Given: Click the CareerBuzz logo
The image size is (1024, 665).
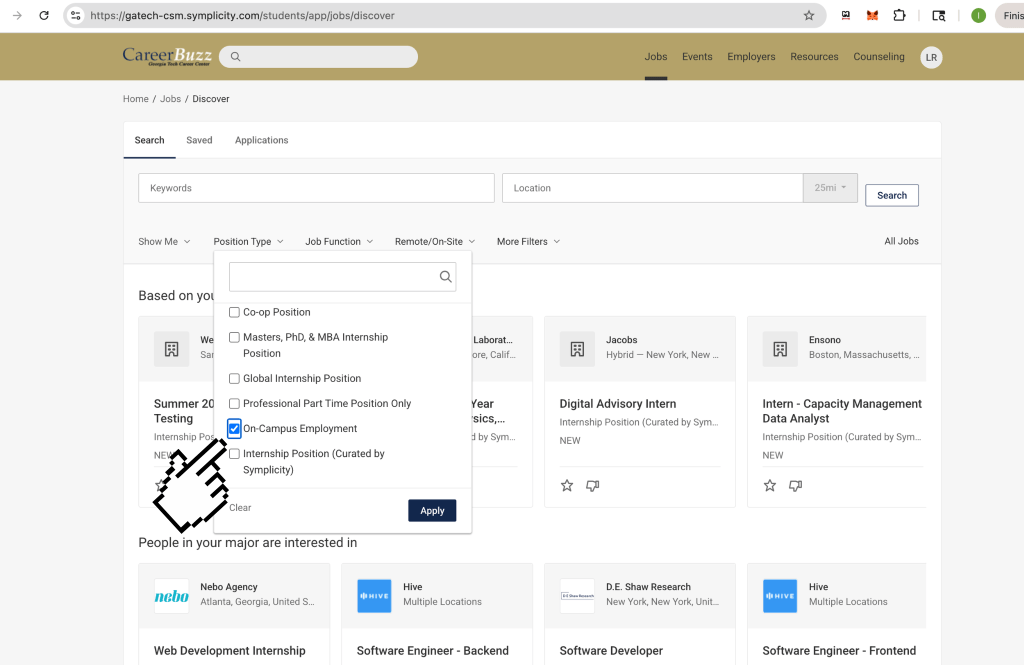Looking at the screenshot, I should (167, 56).
